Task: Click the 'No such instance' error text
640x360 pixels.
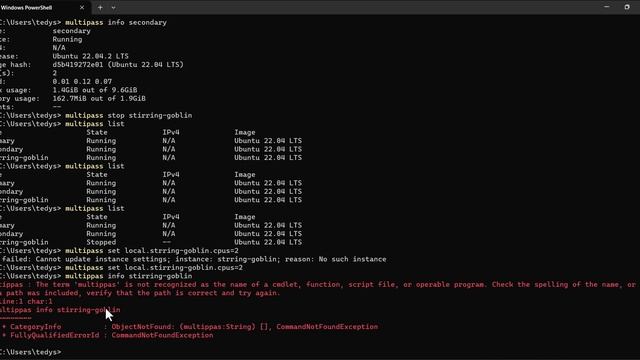Action: pyautogui.click(x=352, y=259)
